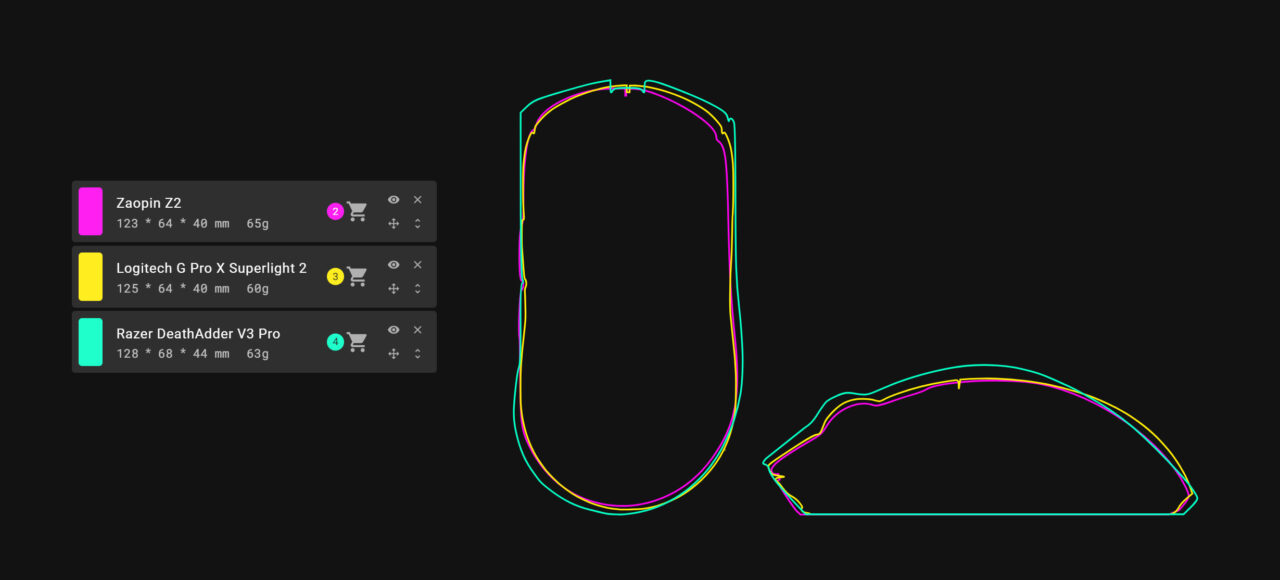Expand the Logitech G Pro X Superlight 2 row chevrons

418,289
